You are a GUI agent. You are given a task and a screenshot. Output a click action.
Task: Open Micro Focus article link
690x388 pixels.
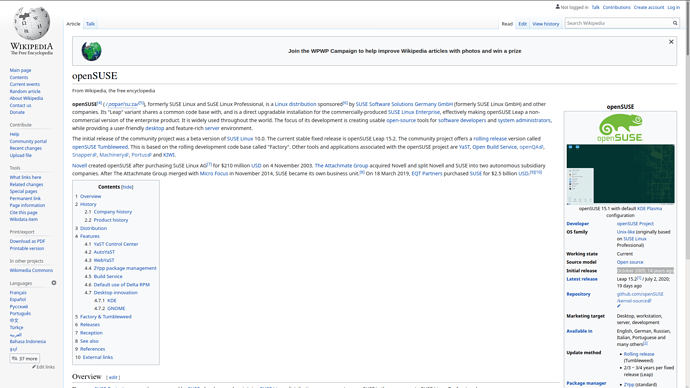coord(214,173)
